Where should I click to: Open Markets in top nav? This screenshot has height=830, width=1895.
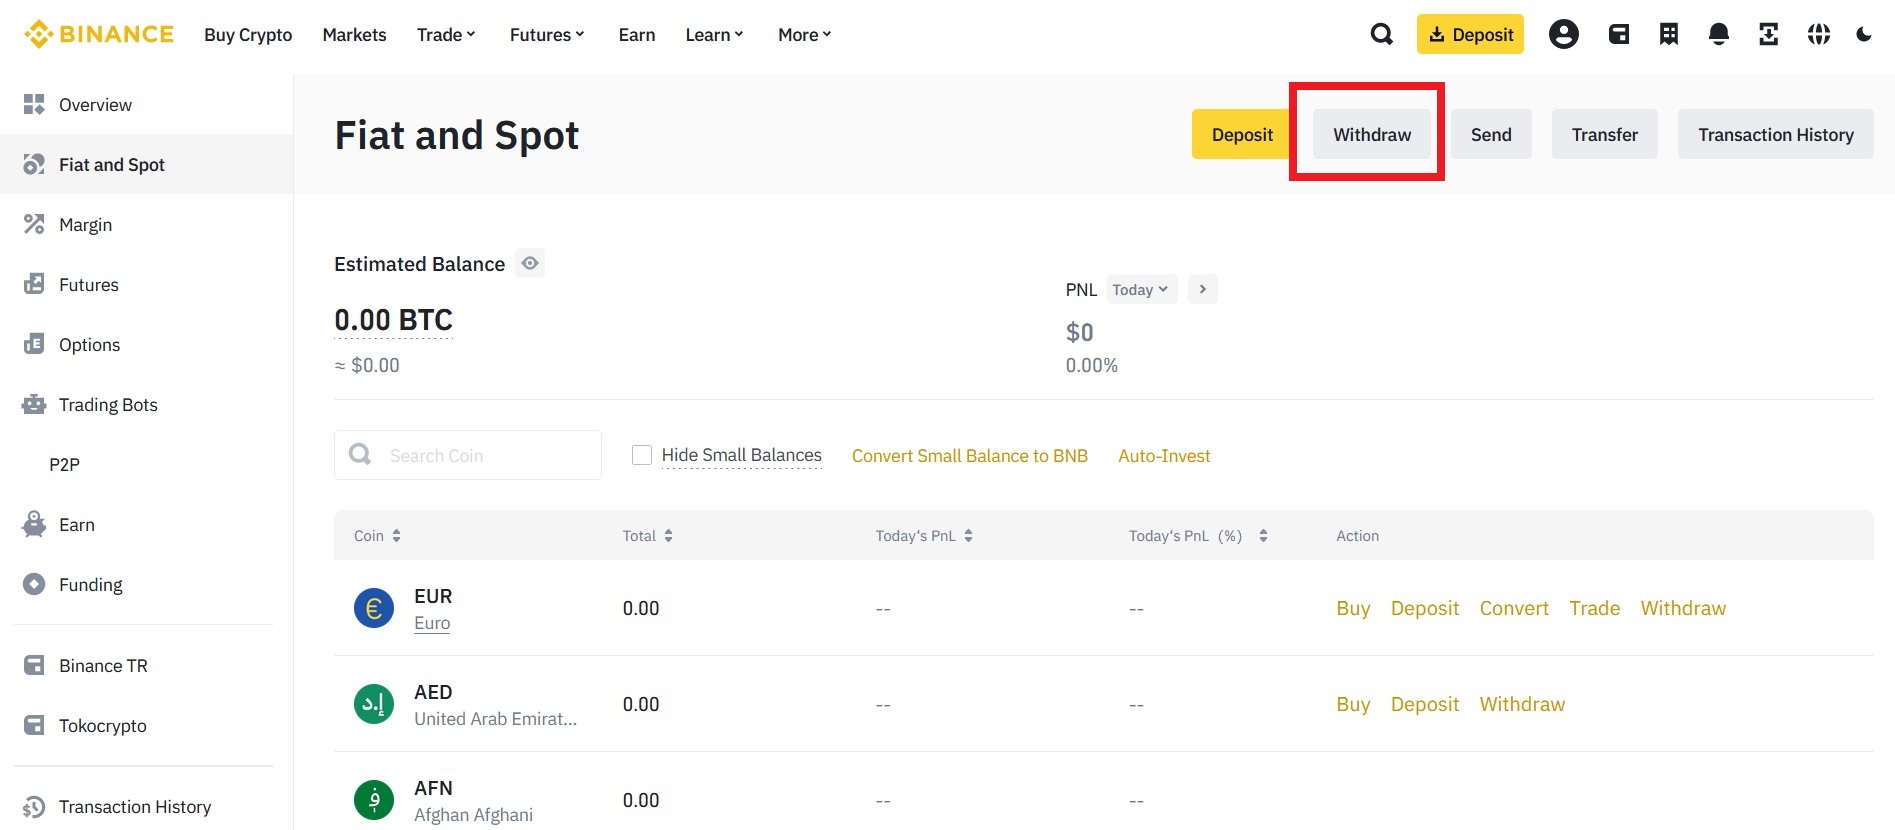354,34
